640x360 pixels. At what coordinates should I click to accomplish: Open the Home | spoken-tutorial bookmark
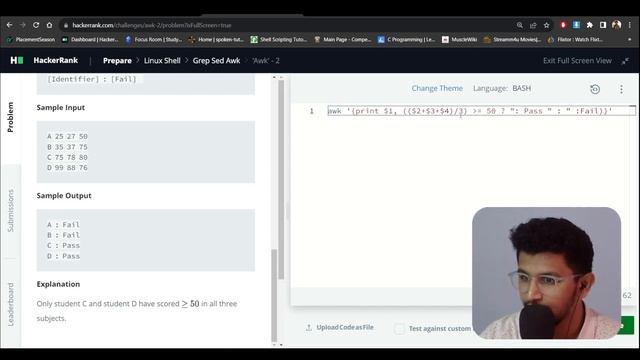(x=216, y=40)
